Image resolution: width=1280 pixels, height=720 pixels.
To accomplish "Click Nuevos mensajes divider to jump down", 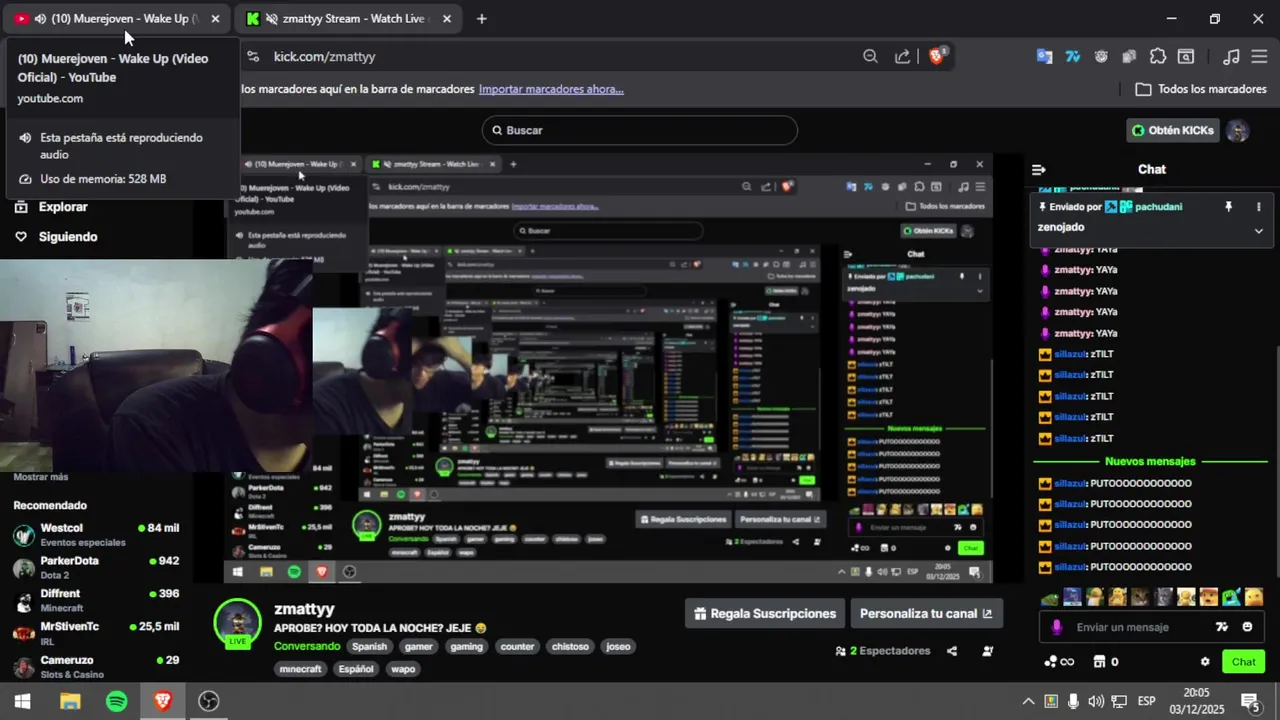I will pos(1150,462).
